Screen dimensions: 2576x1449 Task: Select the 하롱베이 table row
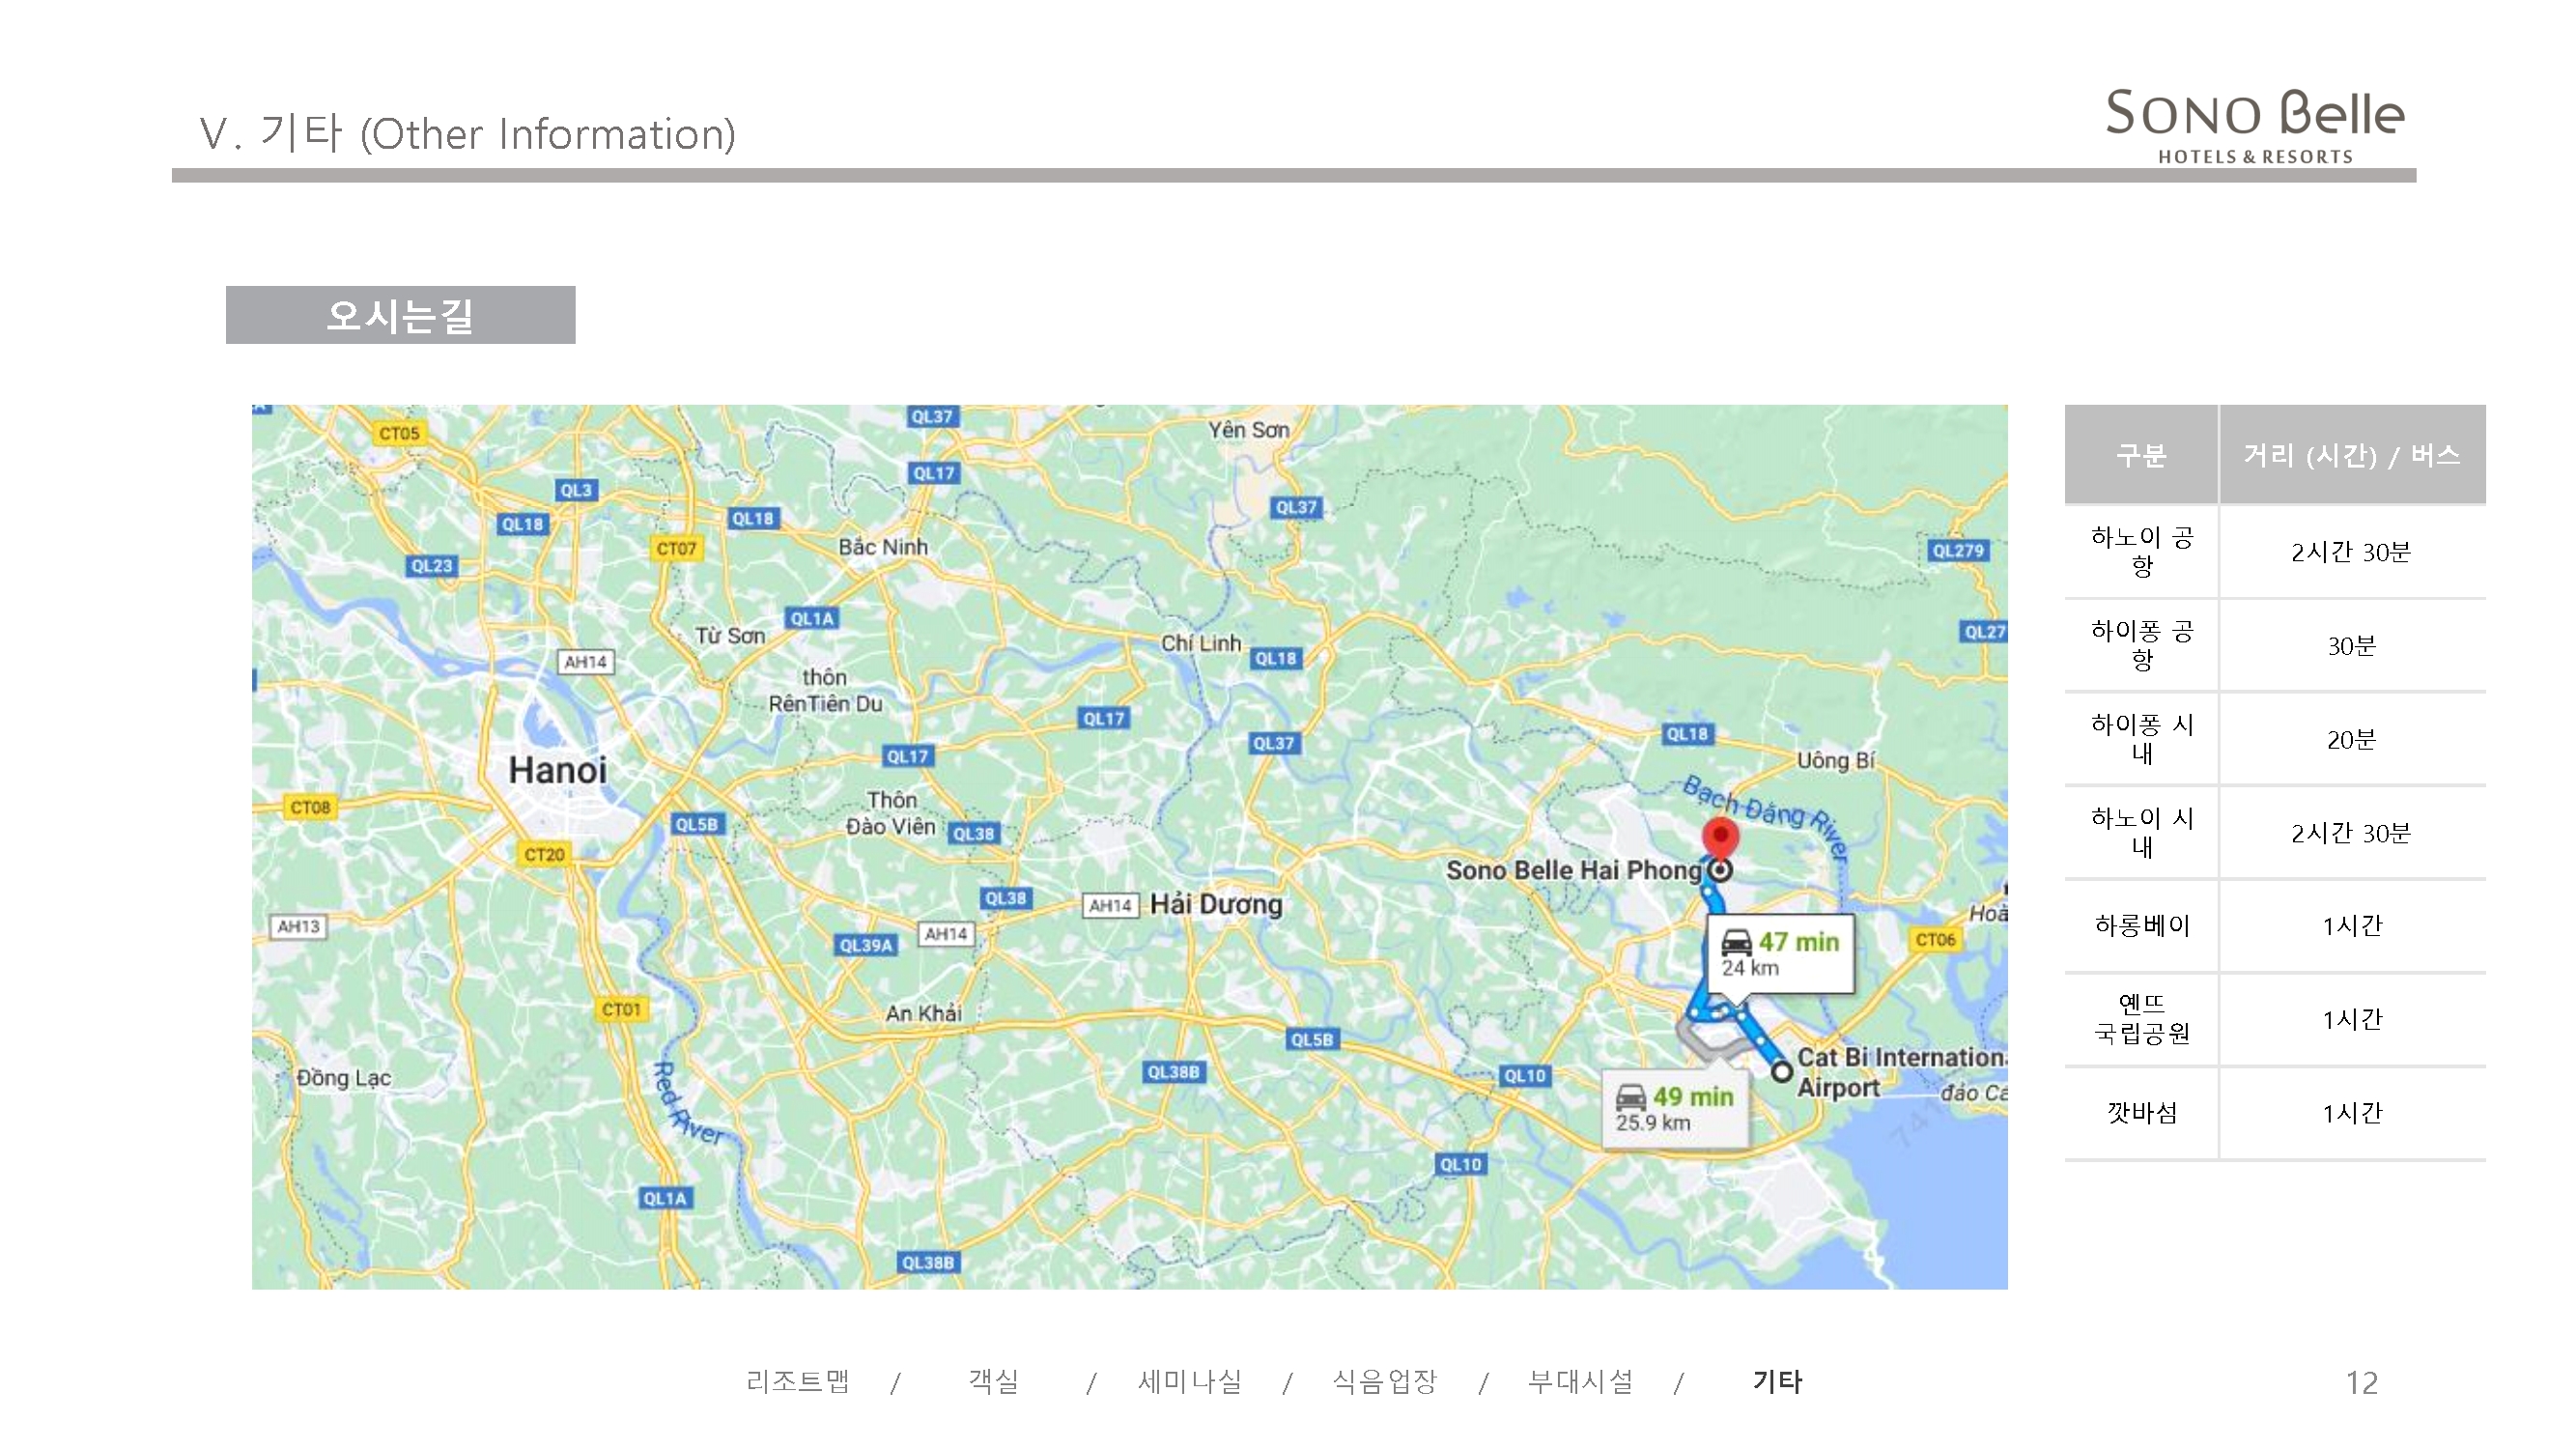tap(2142, 925)
